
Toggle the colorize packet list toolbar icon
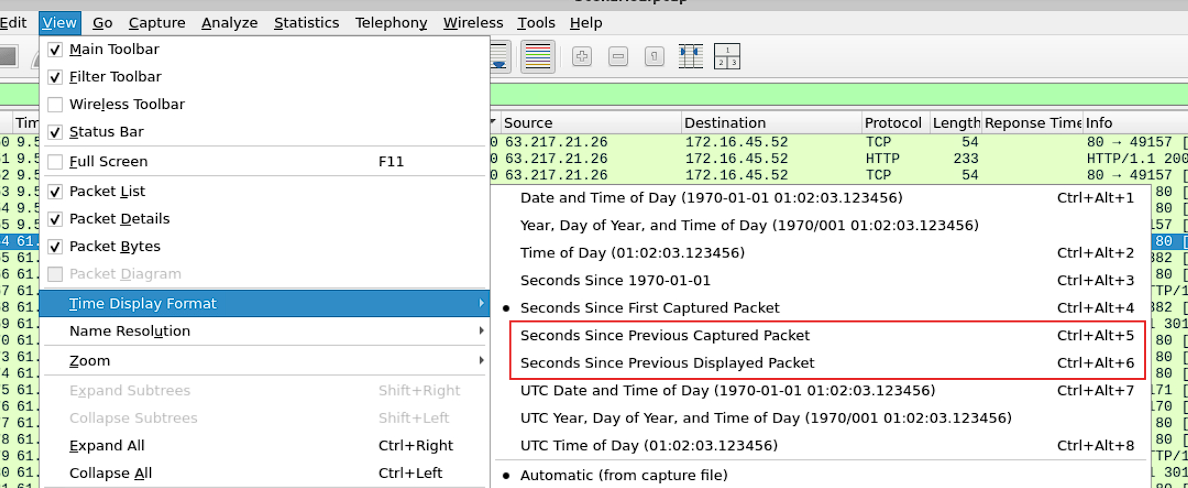click(x=538, y=57)
